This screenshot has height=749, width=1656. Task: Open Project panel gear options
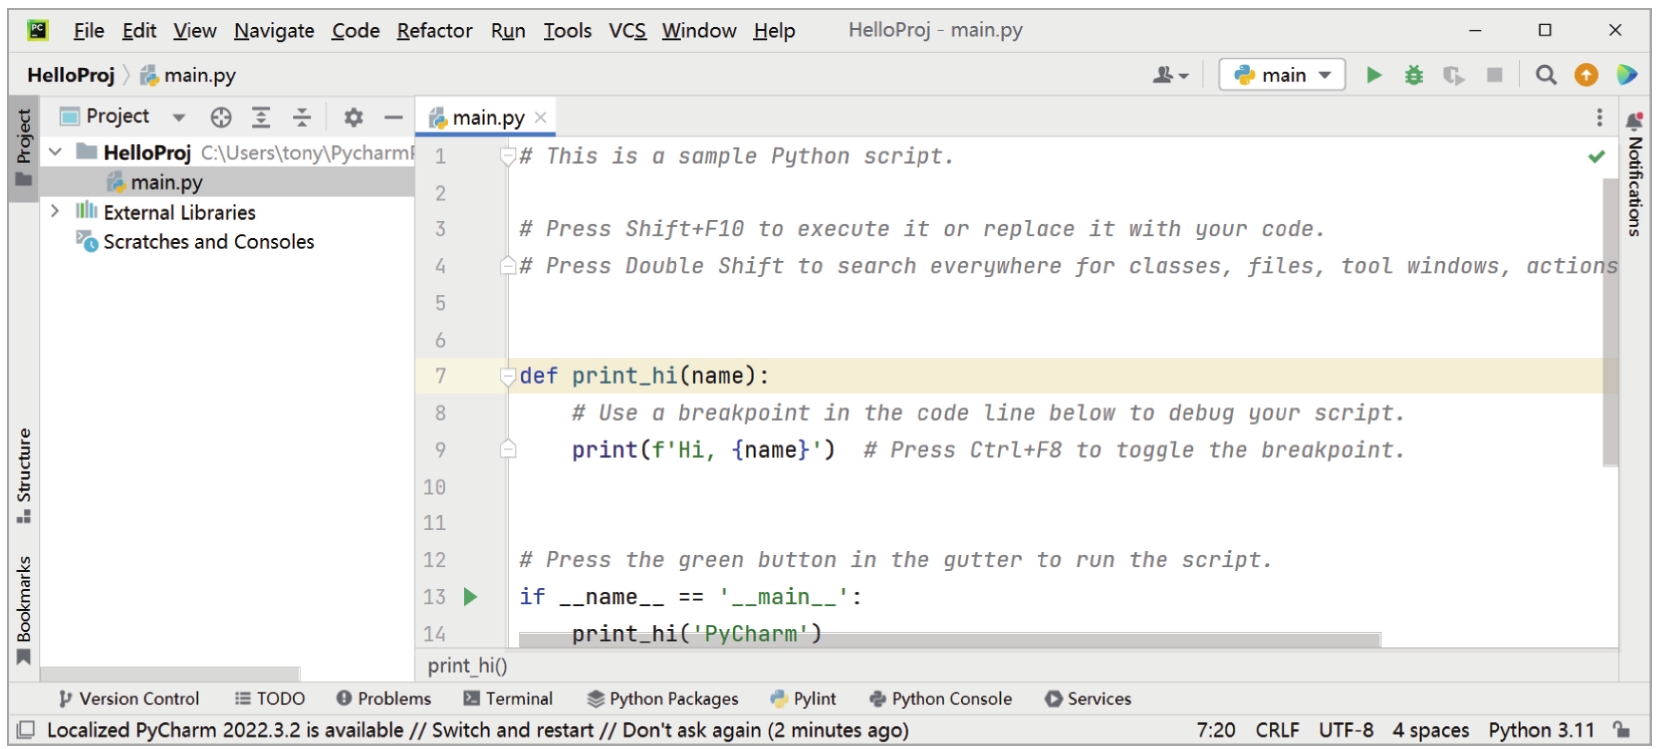pyautogui.click(x=353, y=117)
